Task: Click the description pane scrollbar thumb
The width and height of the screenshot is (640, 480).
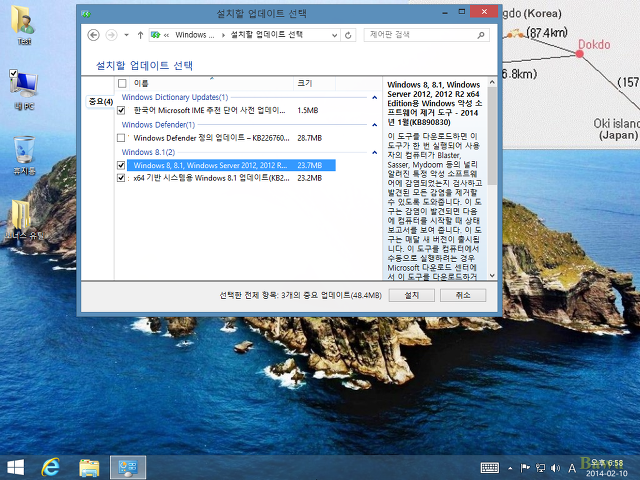Action: (x=492, y=136)
